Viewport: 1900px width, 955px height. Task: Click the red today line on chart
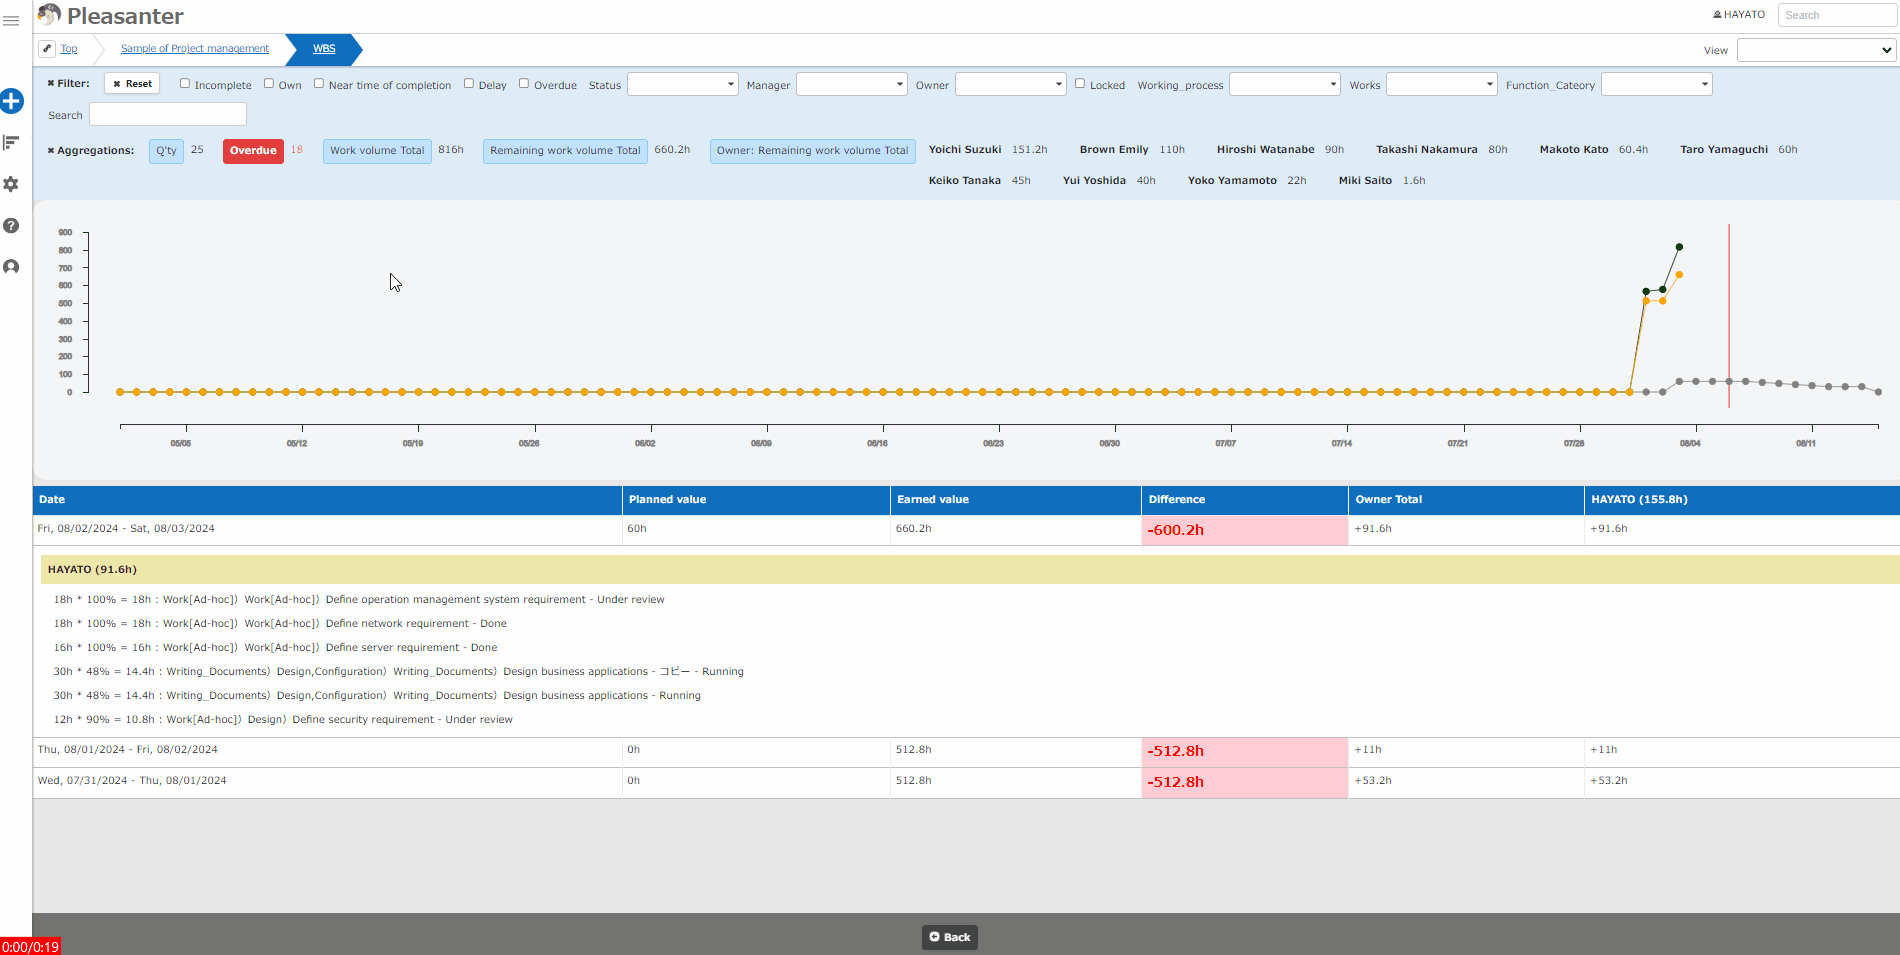pyautogui.click(x=1729, y=316)
